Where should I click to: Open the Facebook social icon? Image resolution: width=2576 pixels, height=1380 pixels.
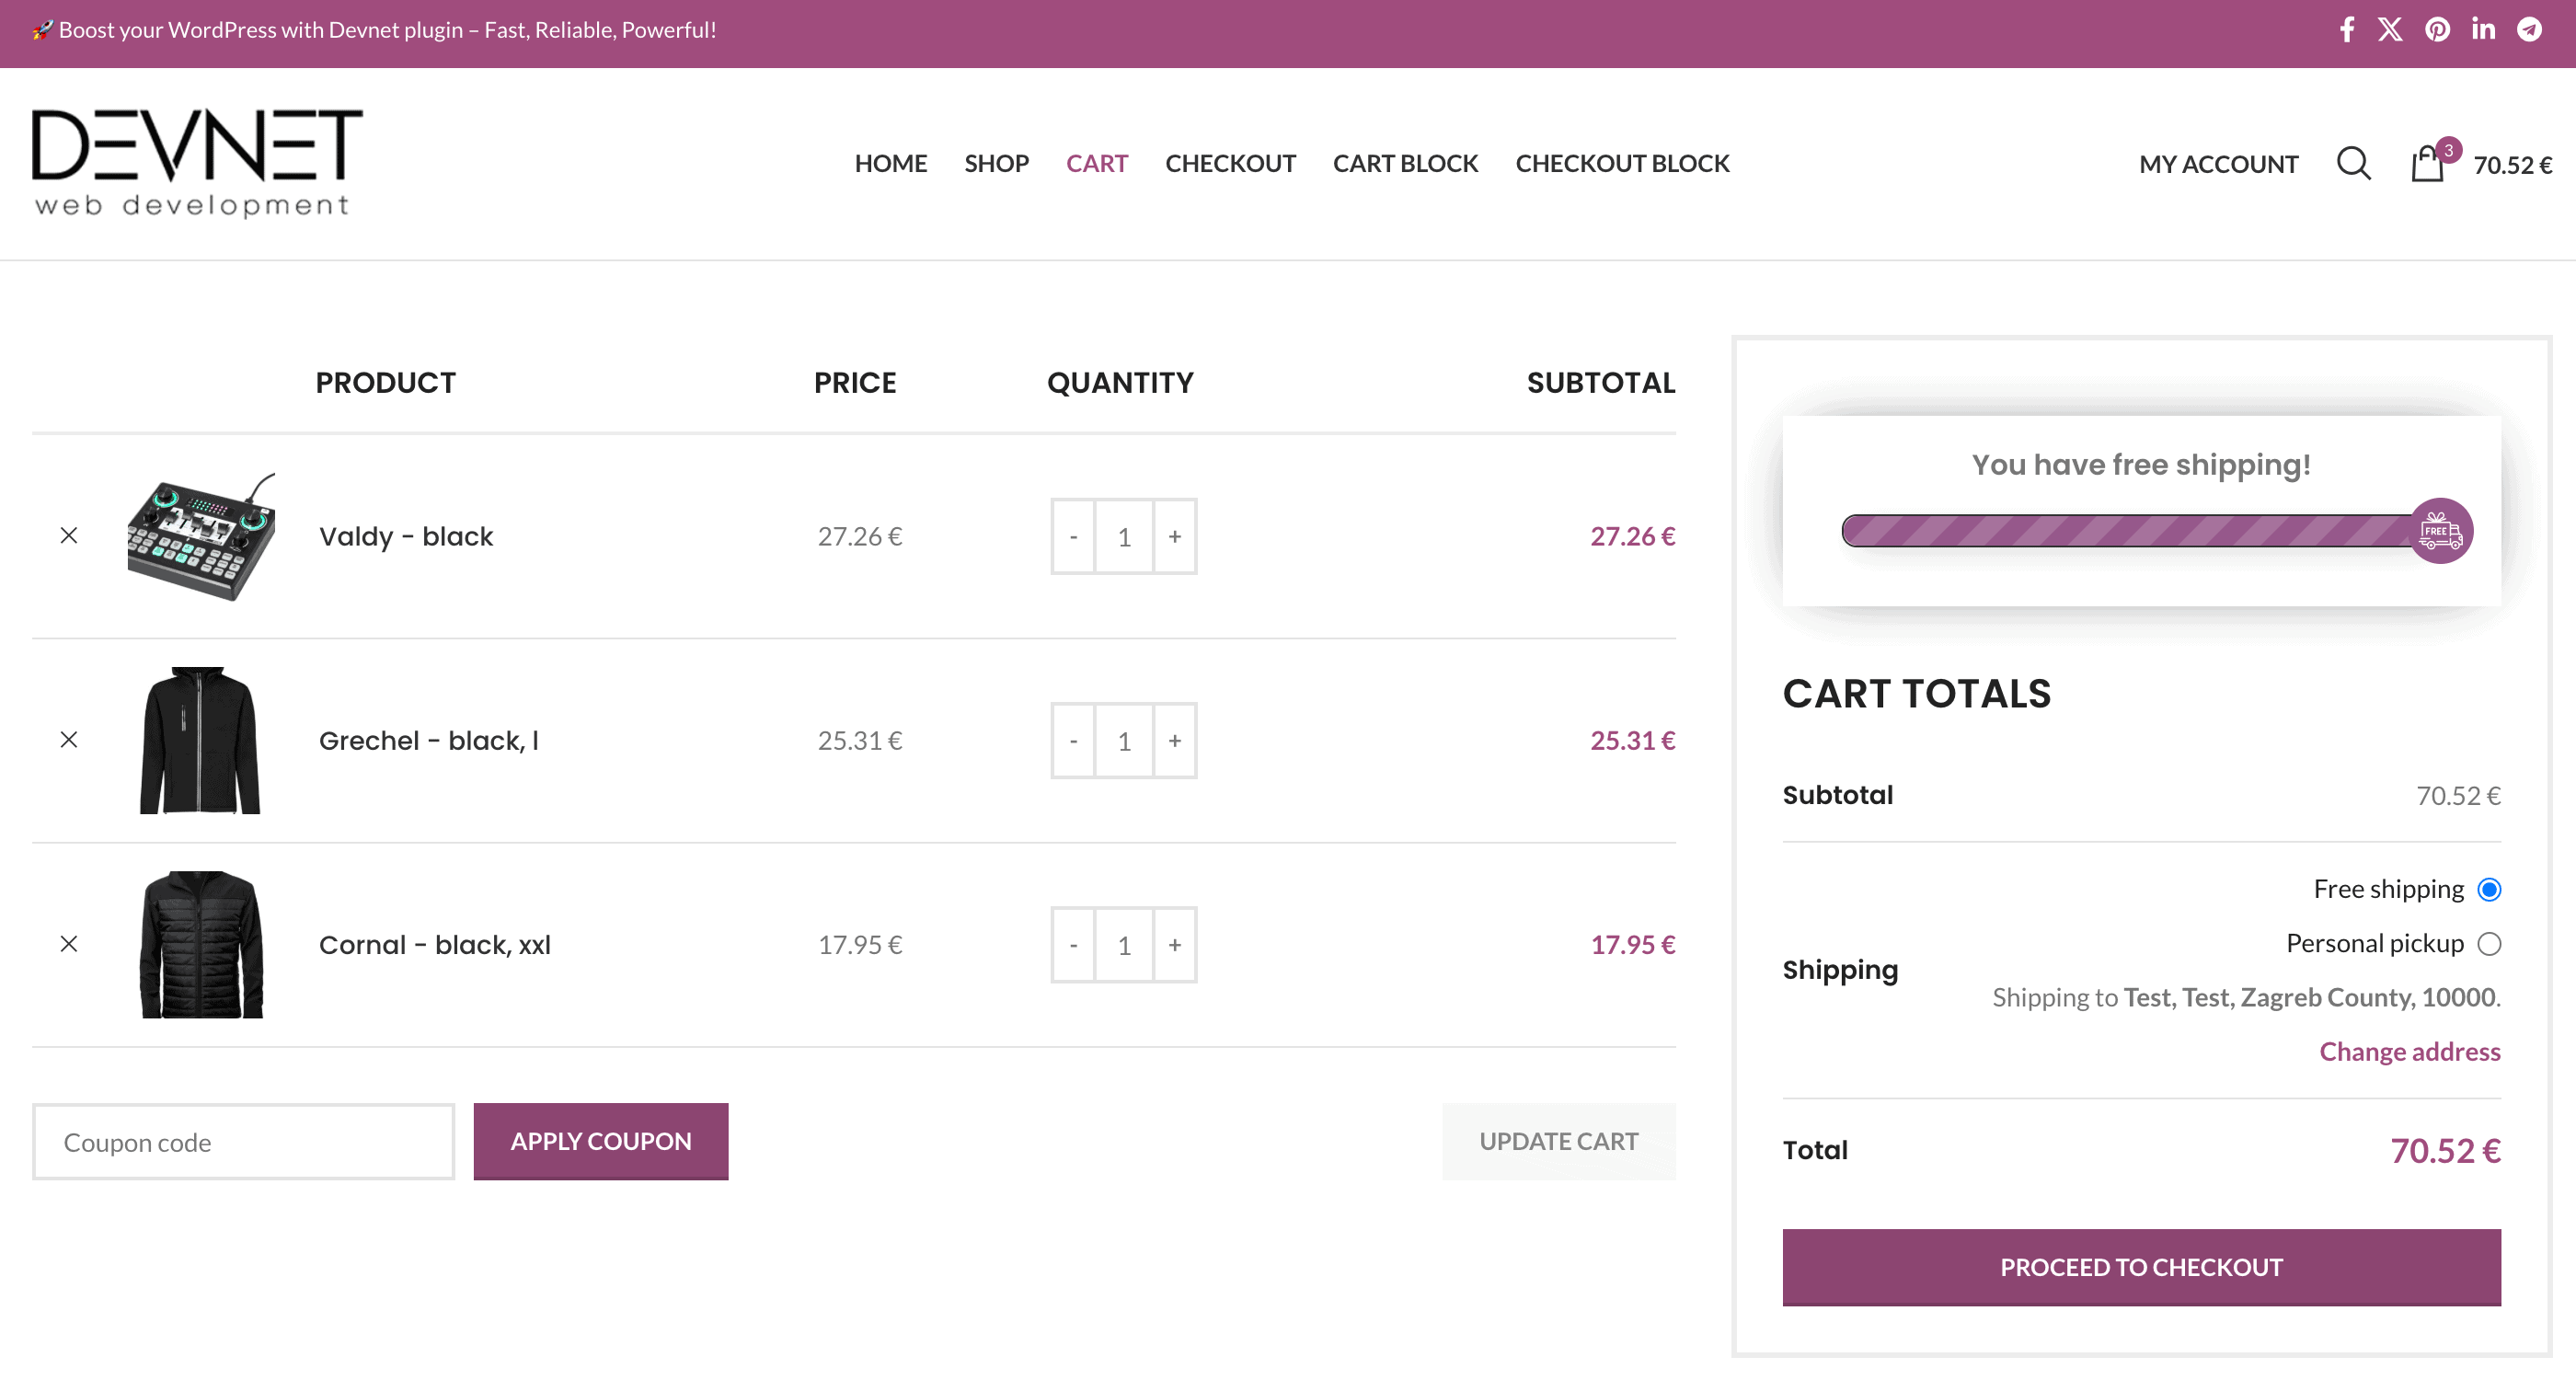[2346, 30]
